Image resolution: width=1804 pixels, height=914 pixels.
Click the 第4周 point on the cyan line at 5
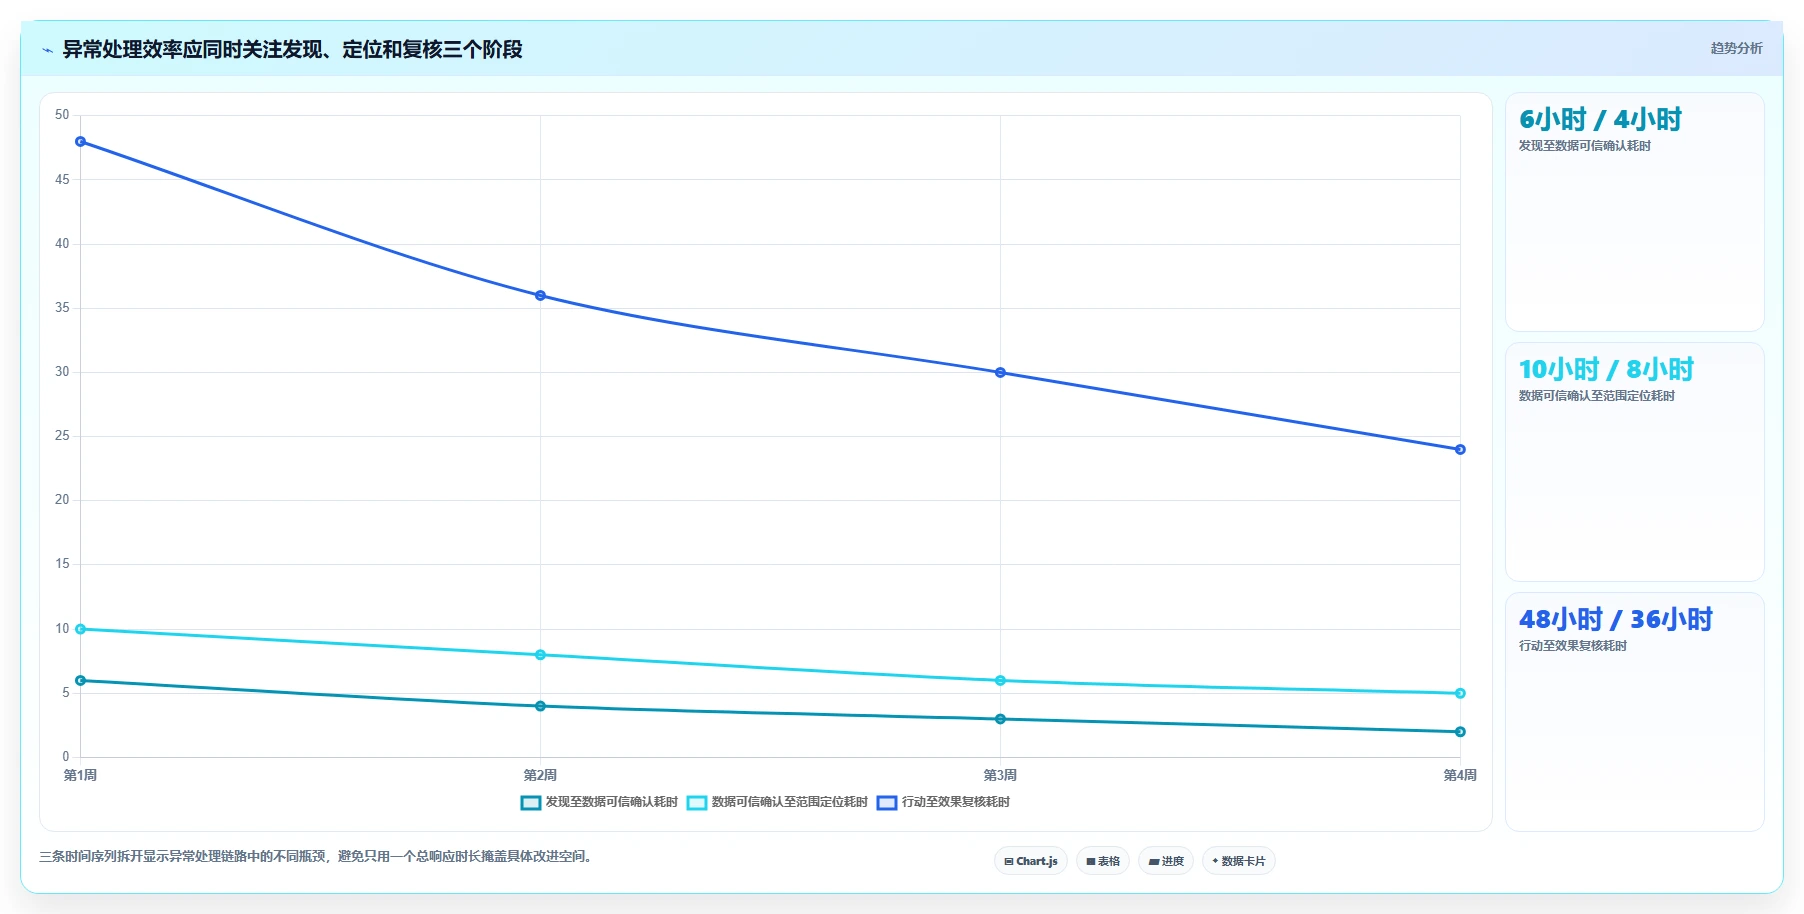tap(1460, 693)
